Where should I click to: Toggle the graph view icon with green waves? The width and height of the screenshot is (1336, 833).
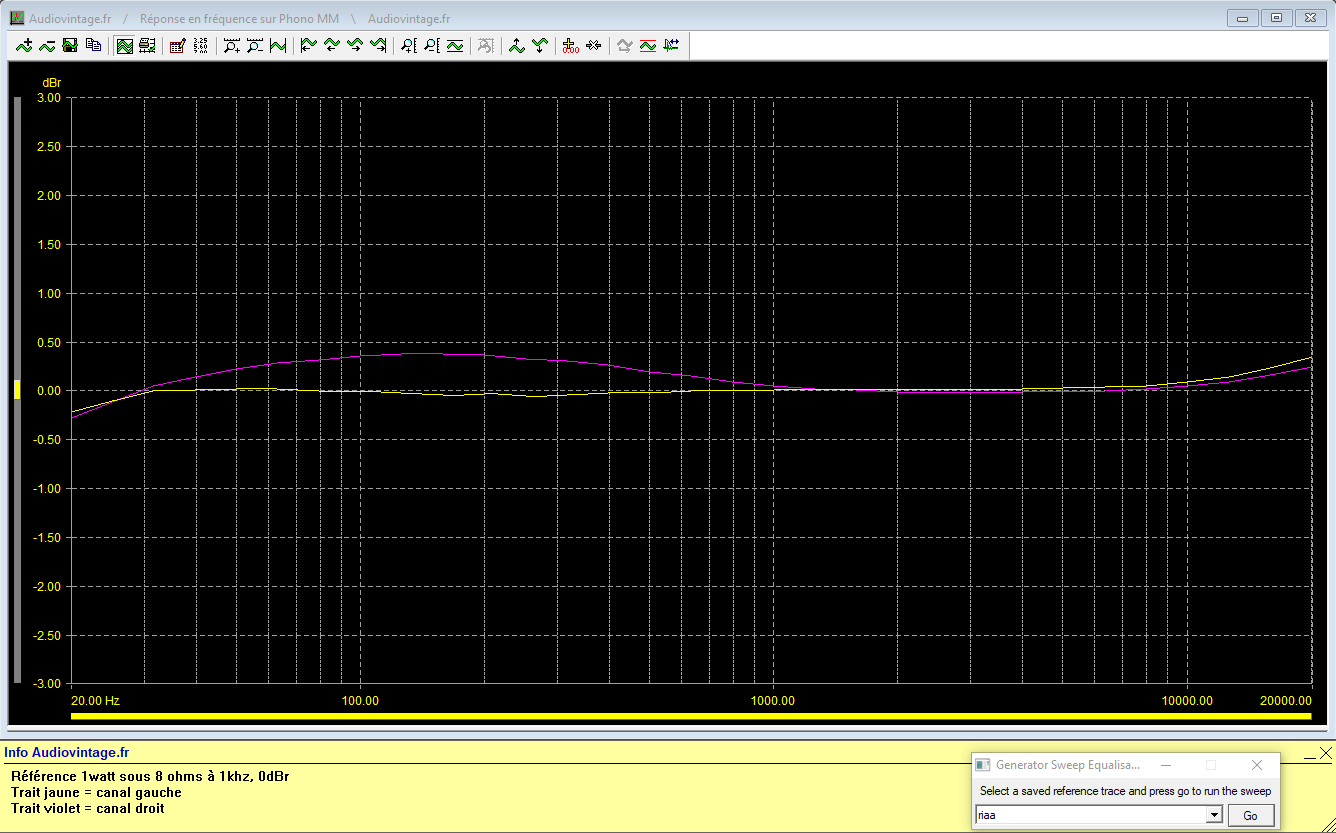tap(125, 45)
